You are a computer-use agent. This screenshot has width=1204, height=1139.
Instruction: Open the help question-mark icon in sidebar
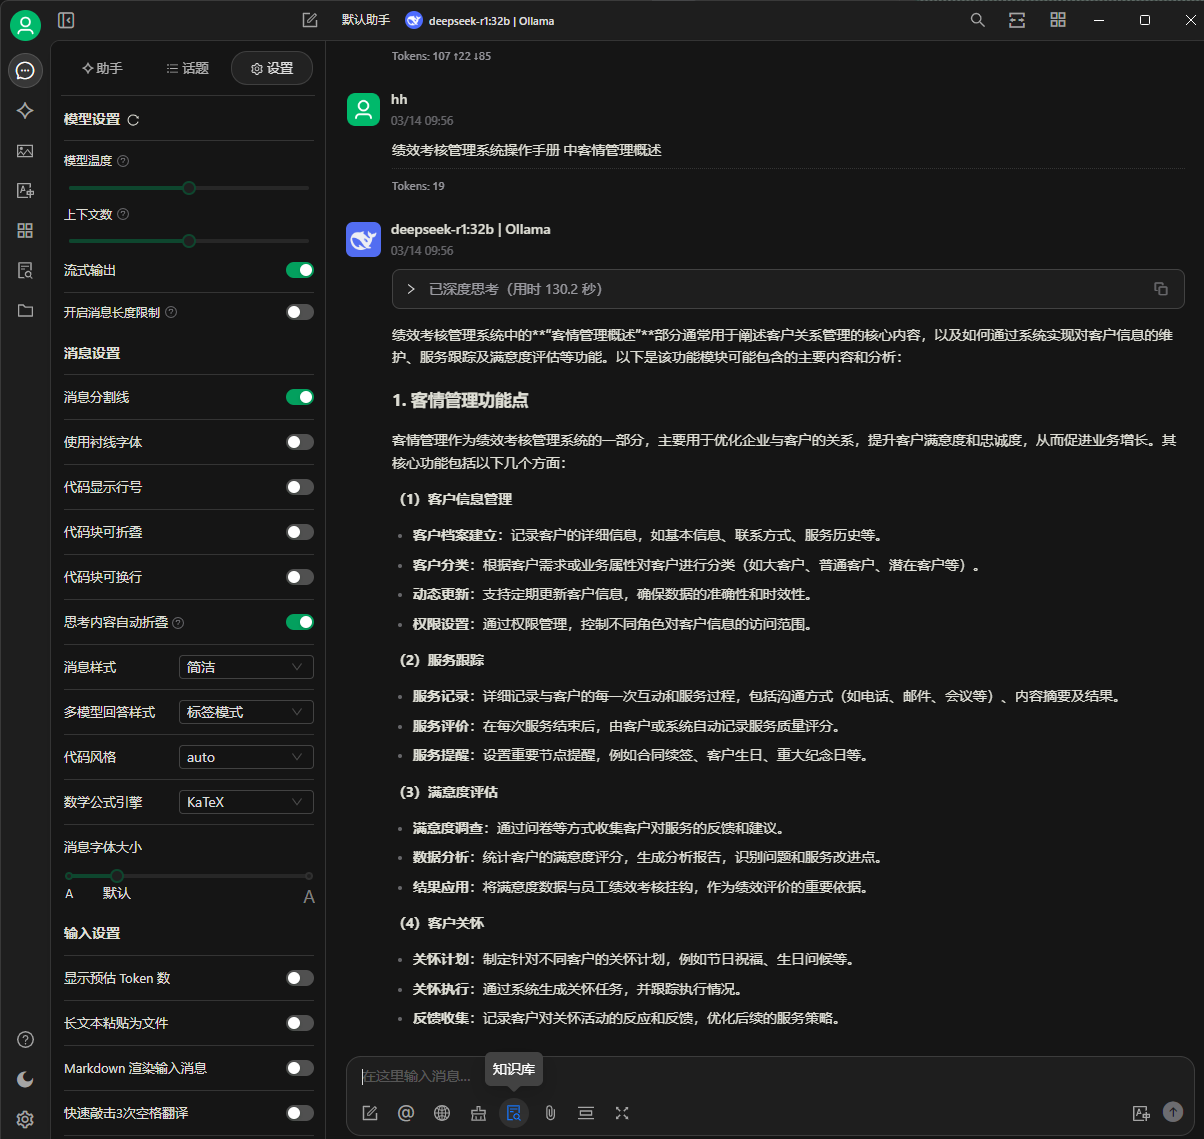click(26, 1039)
